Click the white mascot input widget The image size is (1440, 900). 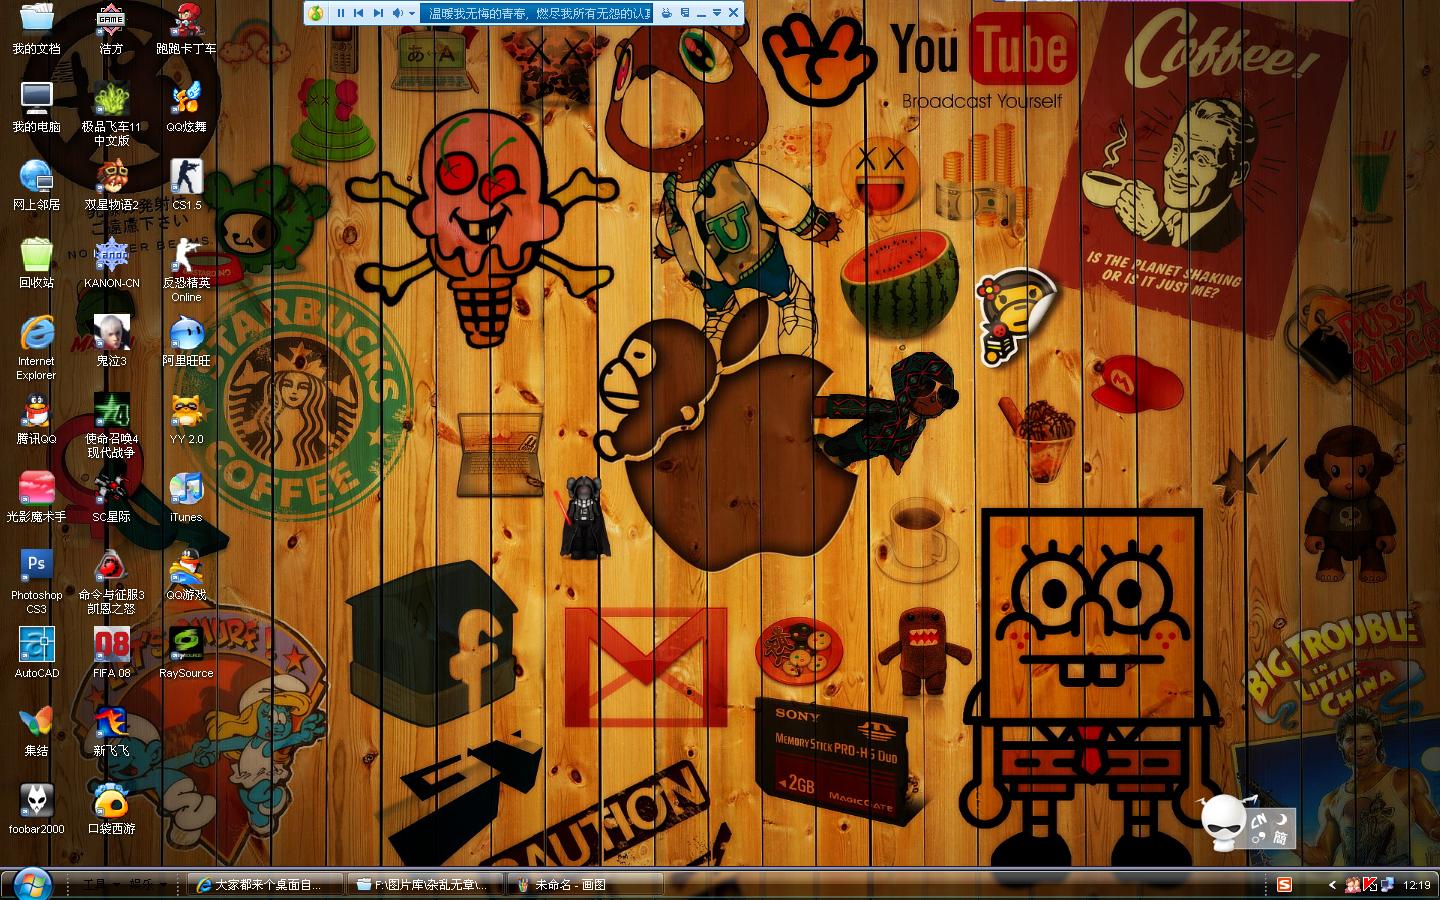point(1224,822)
